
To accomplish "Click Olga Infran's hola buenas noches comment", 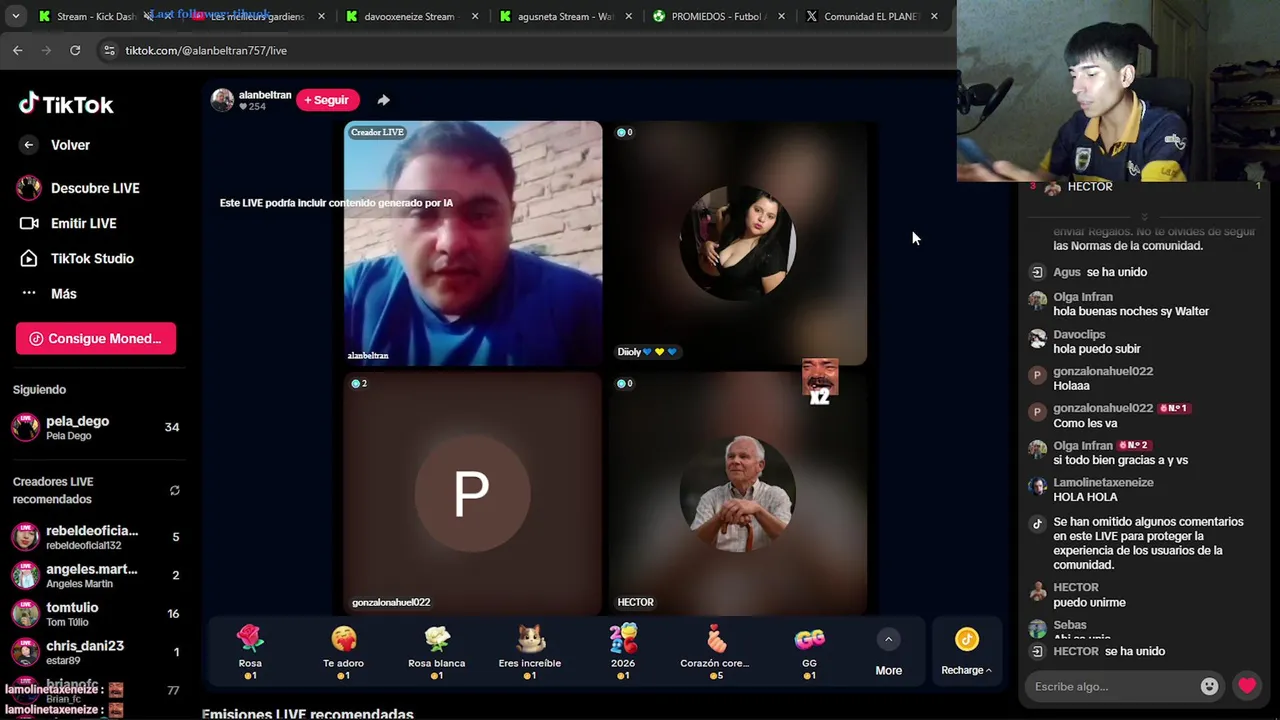I will coord(1131,311).
